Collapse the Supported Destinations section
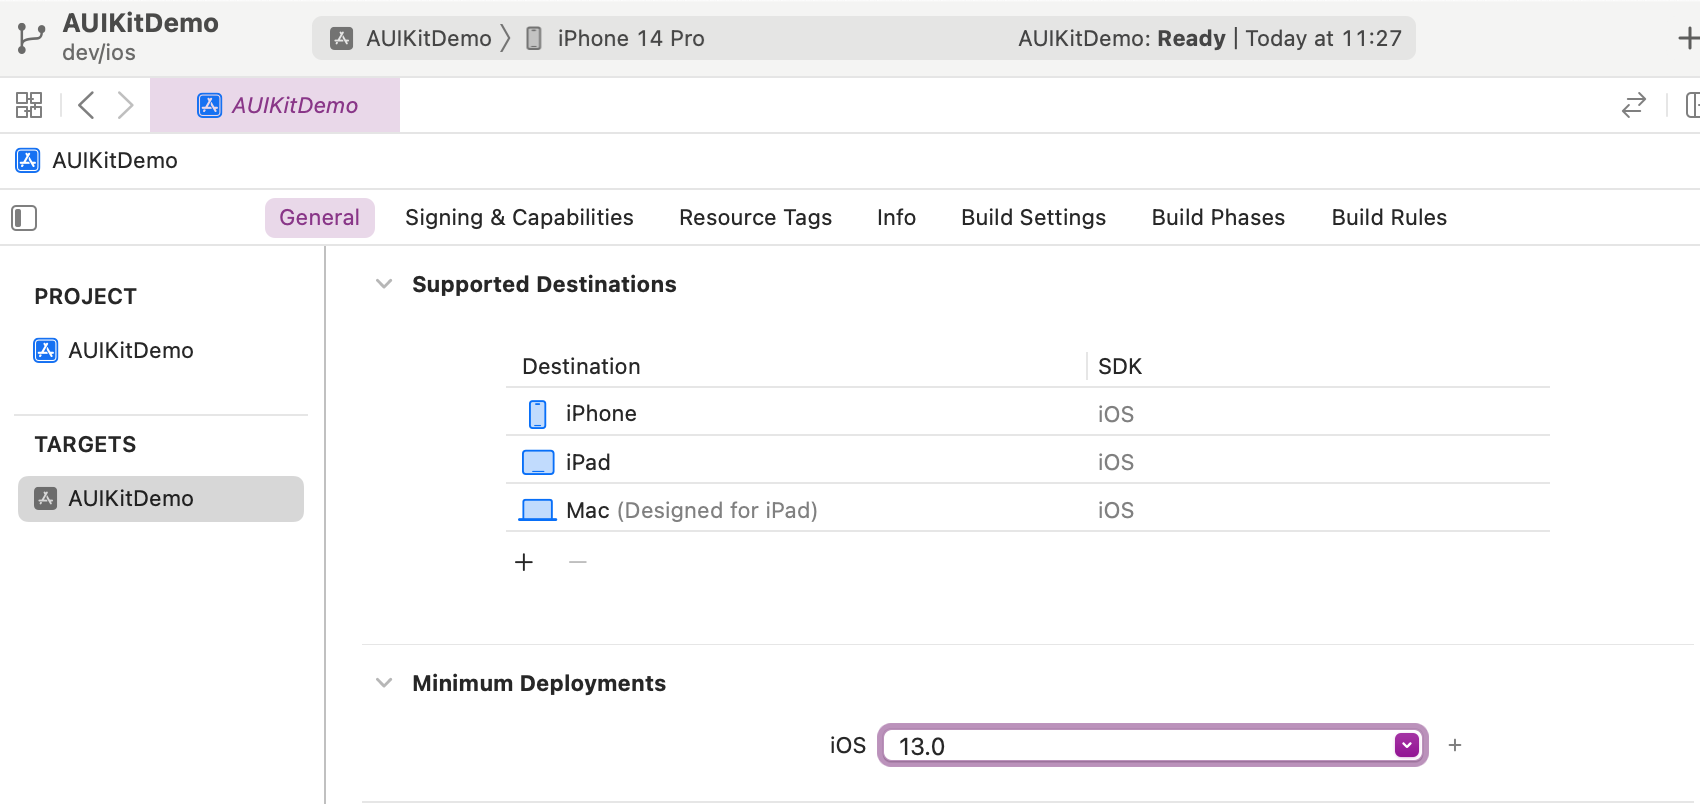The image size is (1700, 804). click(x=384, y=284)
